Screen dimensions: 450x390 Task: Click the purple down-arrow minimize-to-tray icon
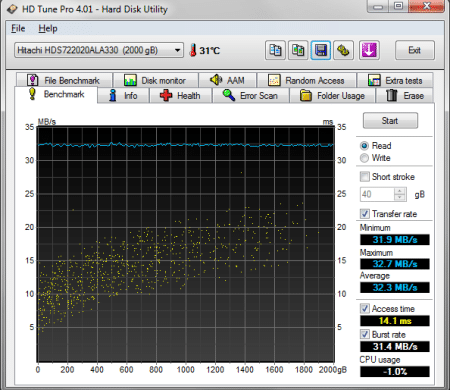coord(369,50)
